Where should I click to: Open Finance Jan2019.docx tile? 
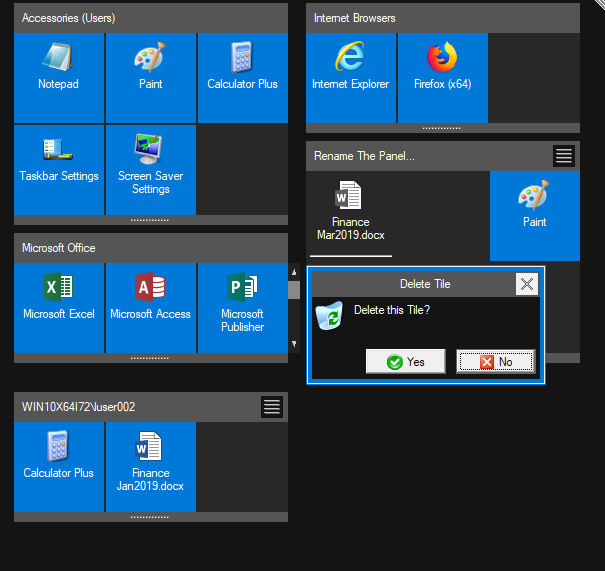(x=150, y=466)
